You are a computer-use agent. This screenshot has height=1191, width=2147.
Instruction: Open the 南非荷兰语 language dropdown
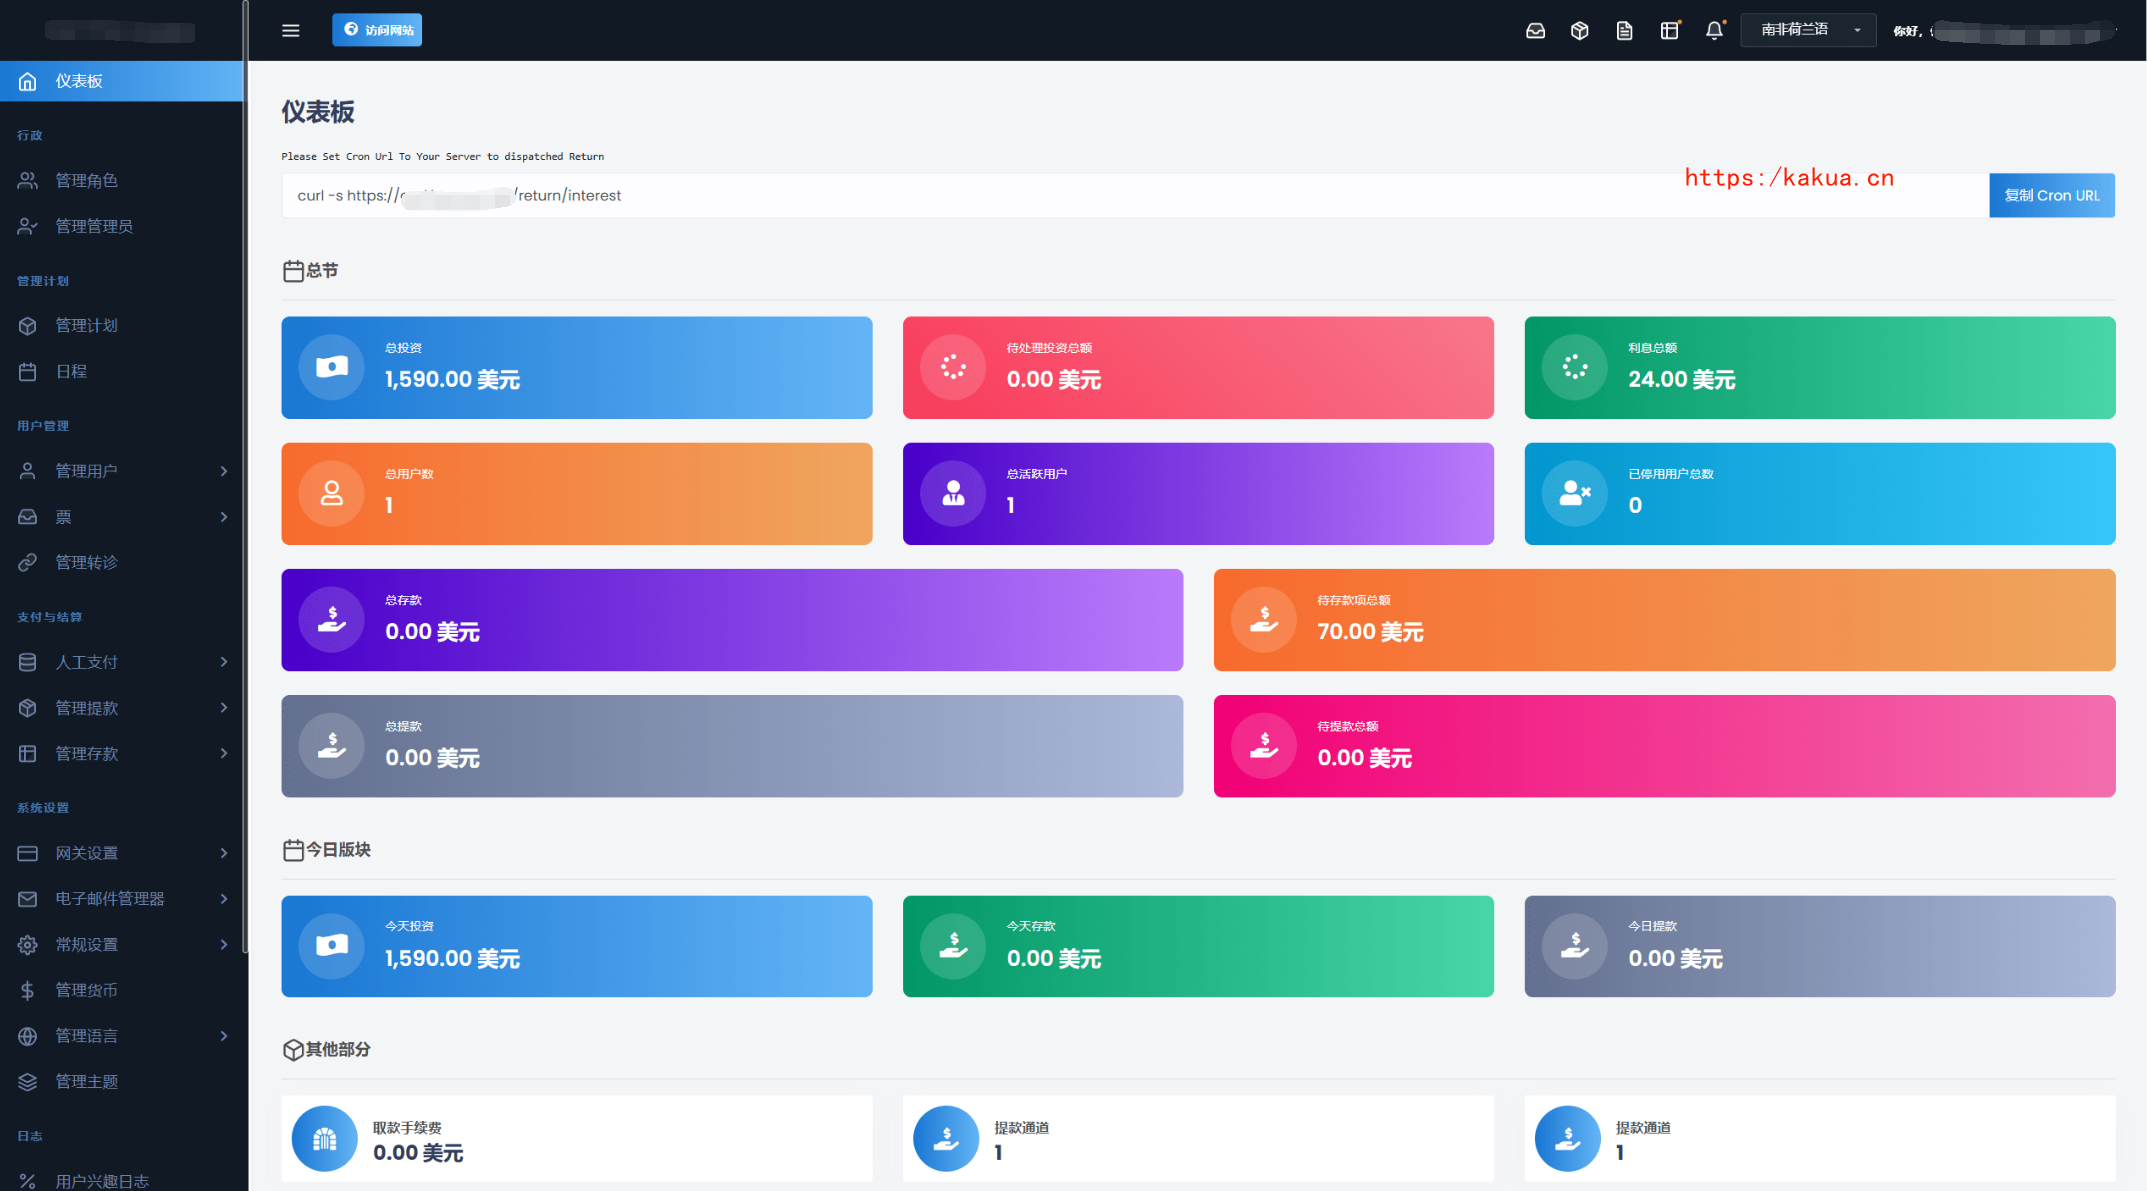pyautogui.click(x=1808, y=30)
